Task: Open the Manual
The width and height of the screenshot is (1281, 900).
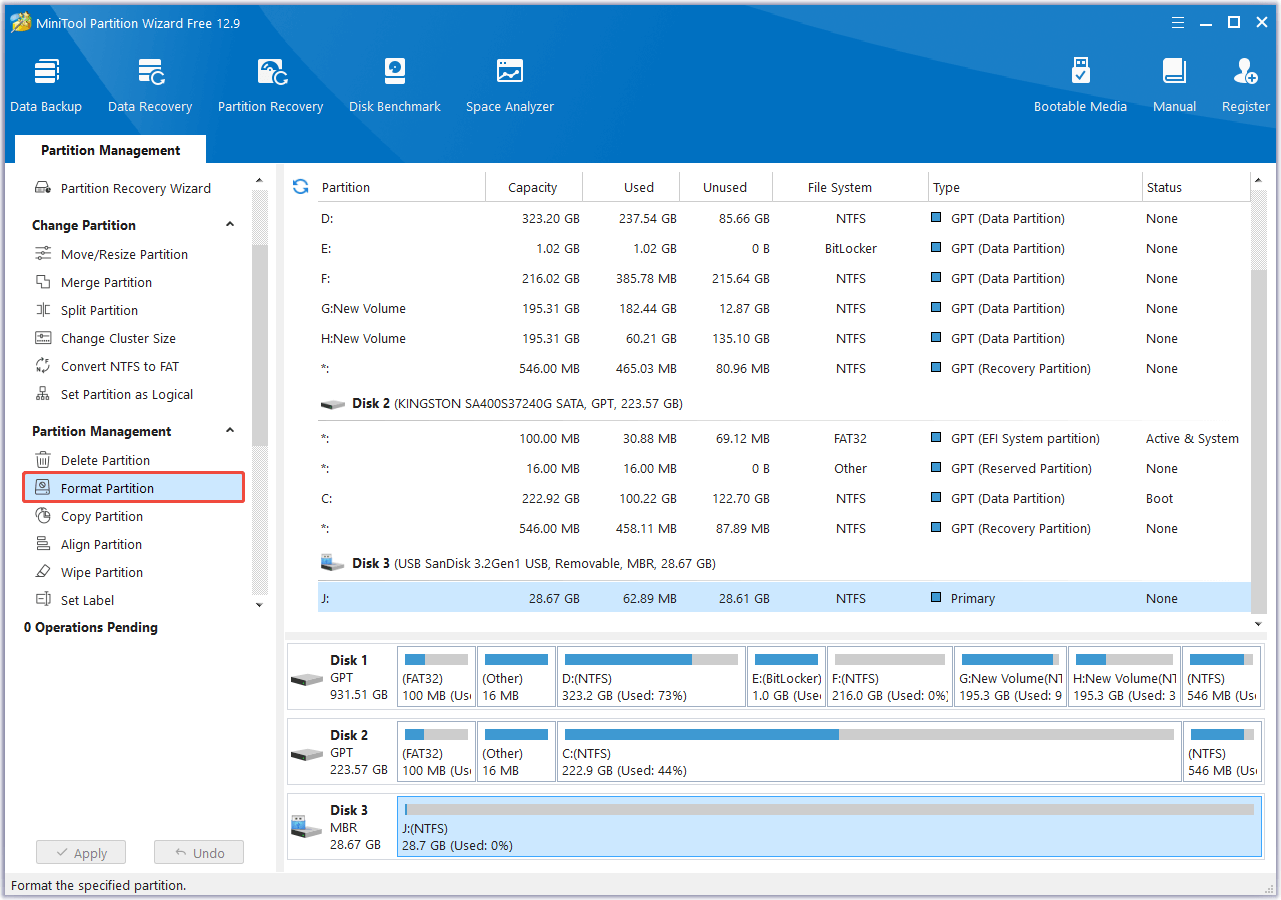Action: click(1173, 82)
